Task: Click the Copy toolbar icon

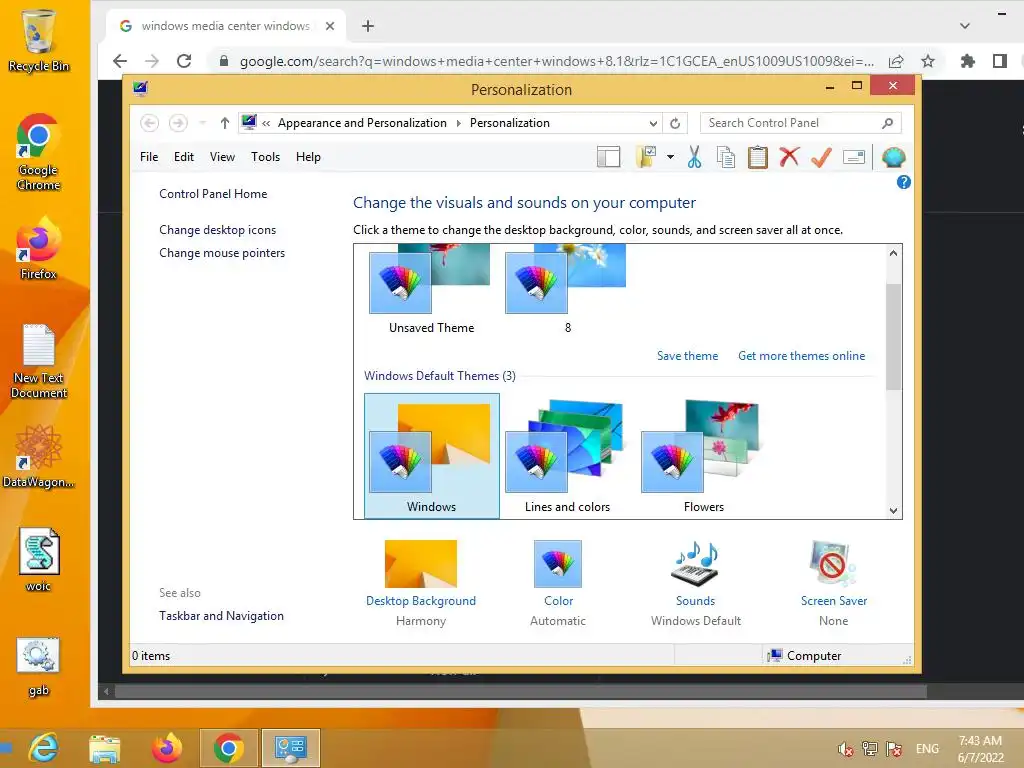Action: pos(726,157)
